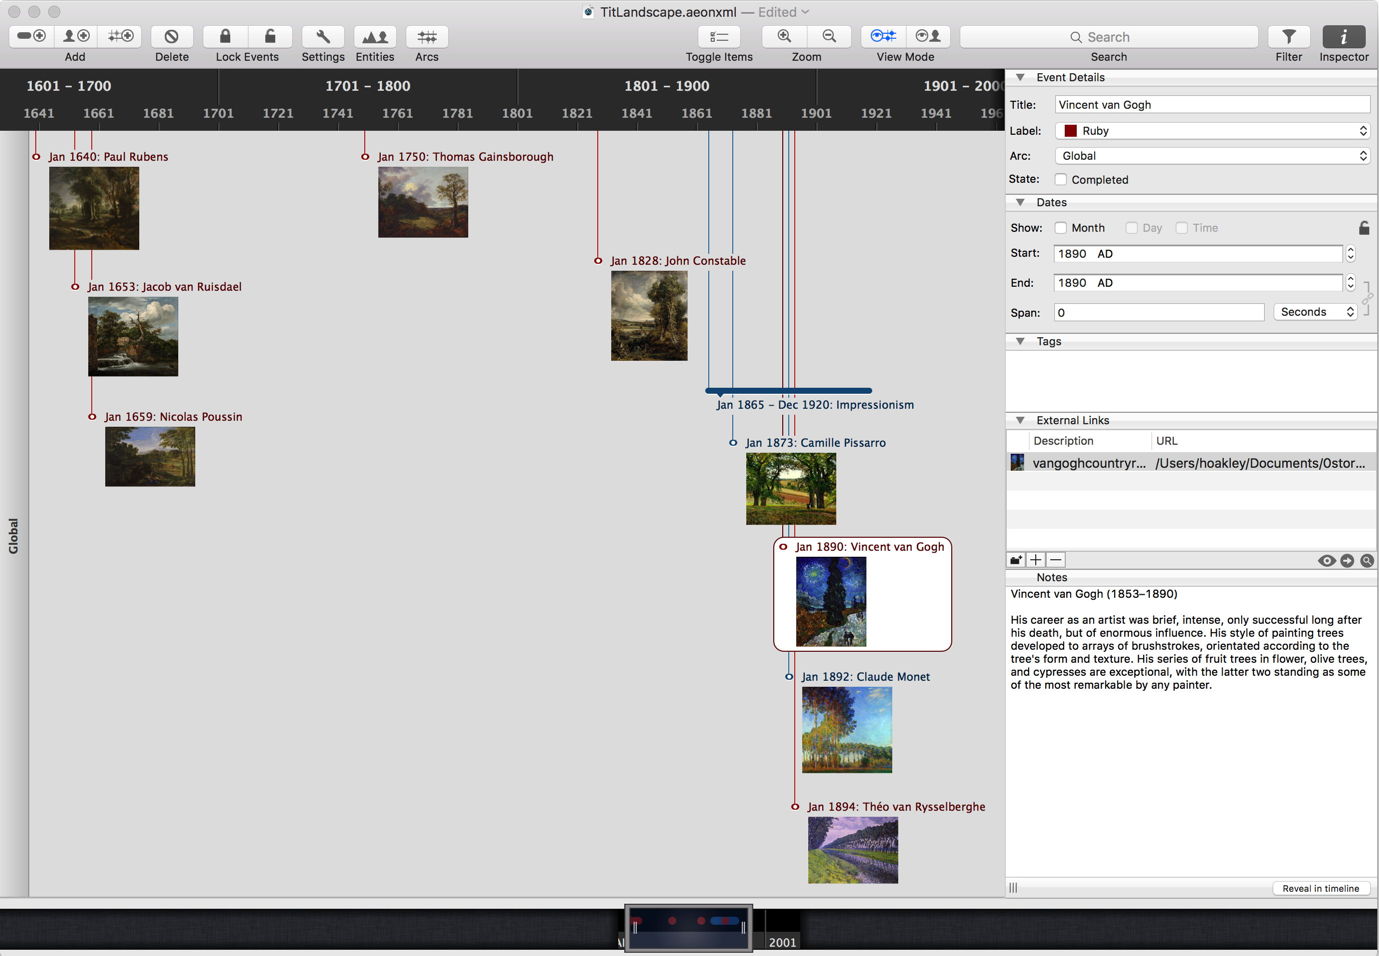Click the Delete toolbar icon
This screenshot has height=956, width=1379.
coord(172,37)
